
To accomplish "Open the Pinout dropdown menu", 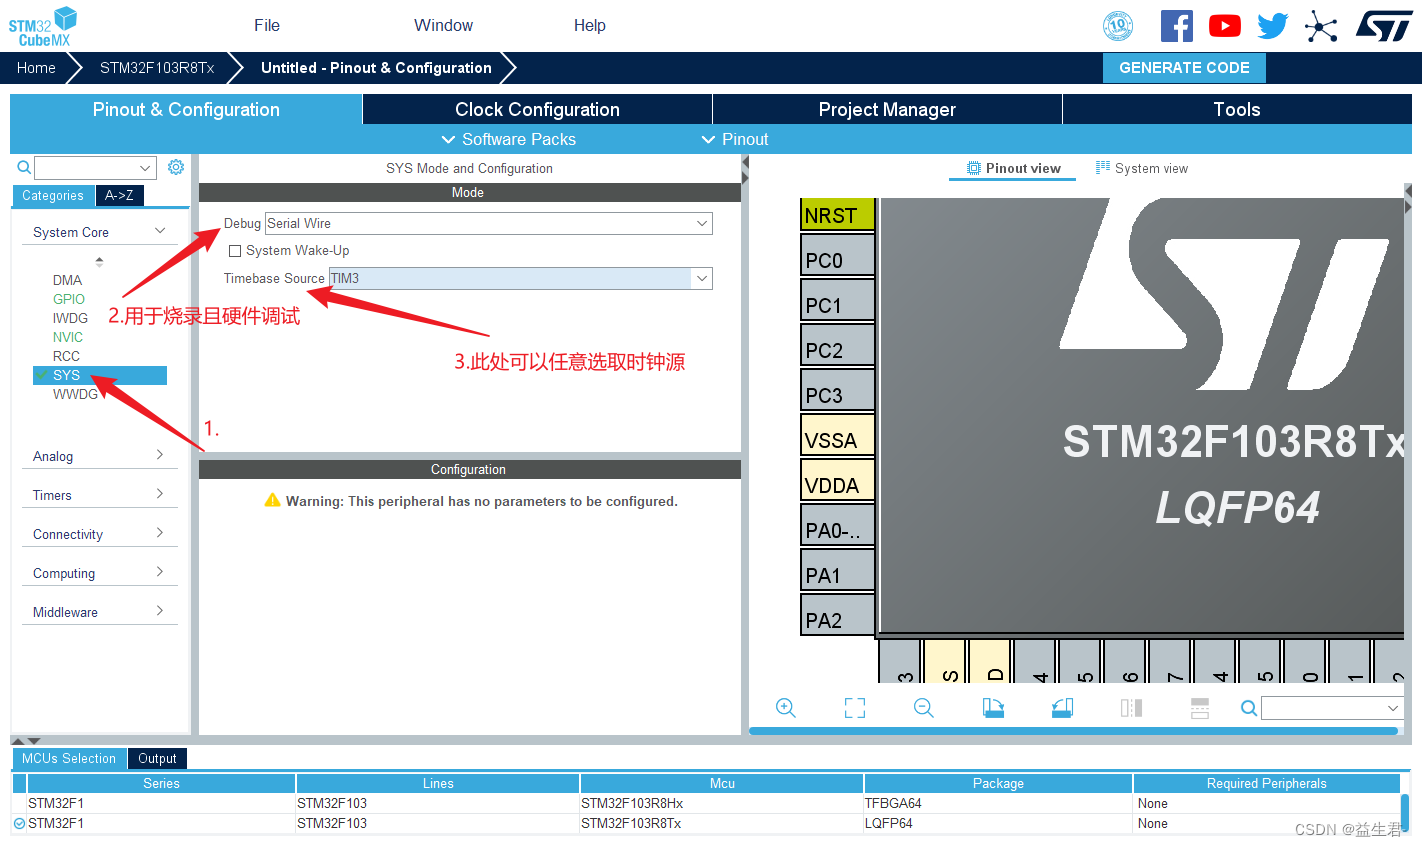I will pos(735,139).
